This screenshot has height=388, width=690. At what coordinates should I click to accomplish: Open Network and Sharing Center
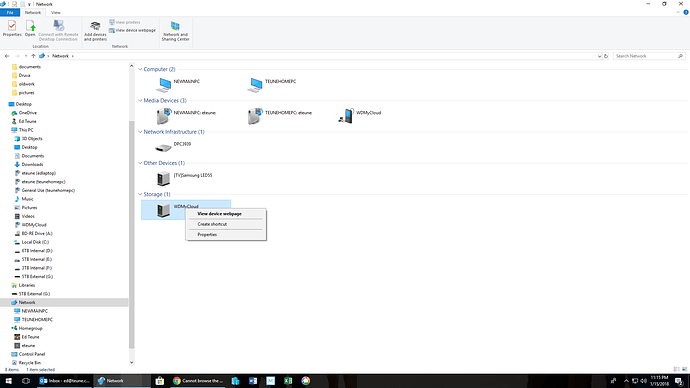click(x=175, y=31)
